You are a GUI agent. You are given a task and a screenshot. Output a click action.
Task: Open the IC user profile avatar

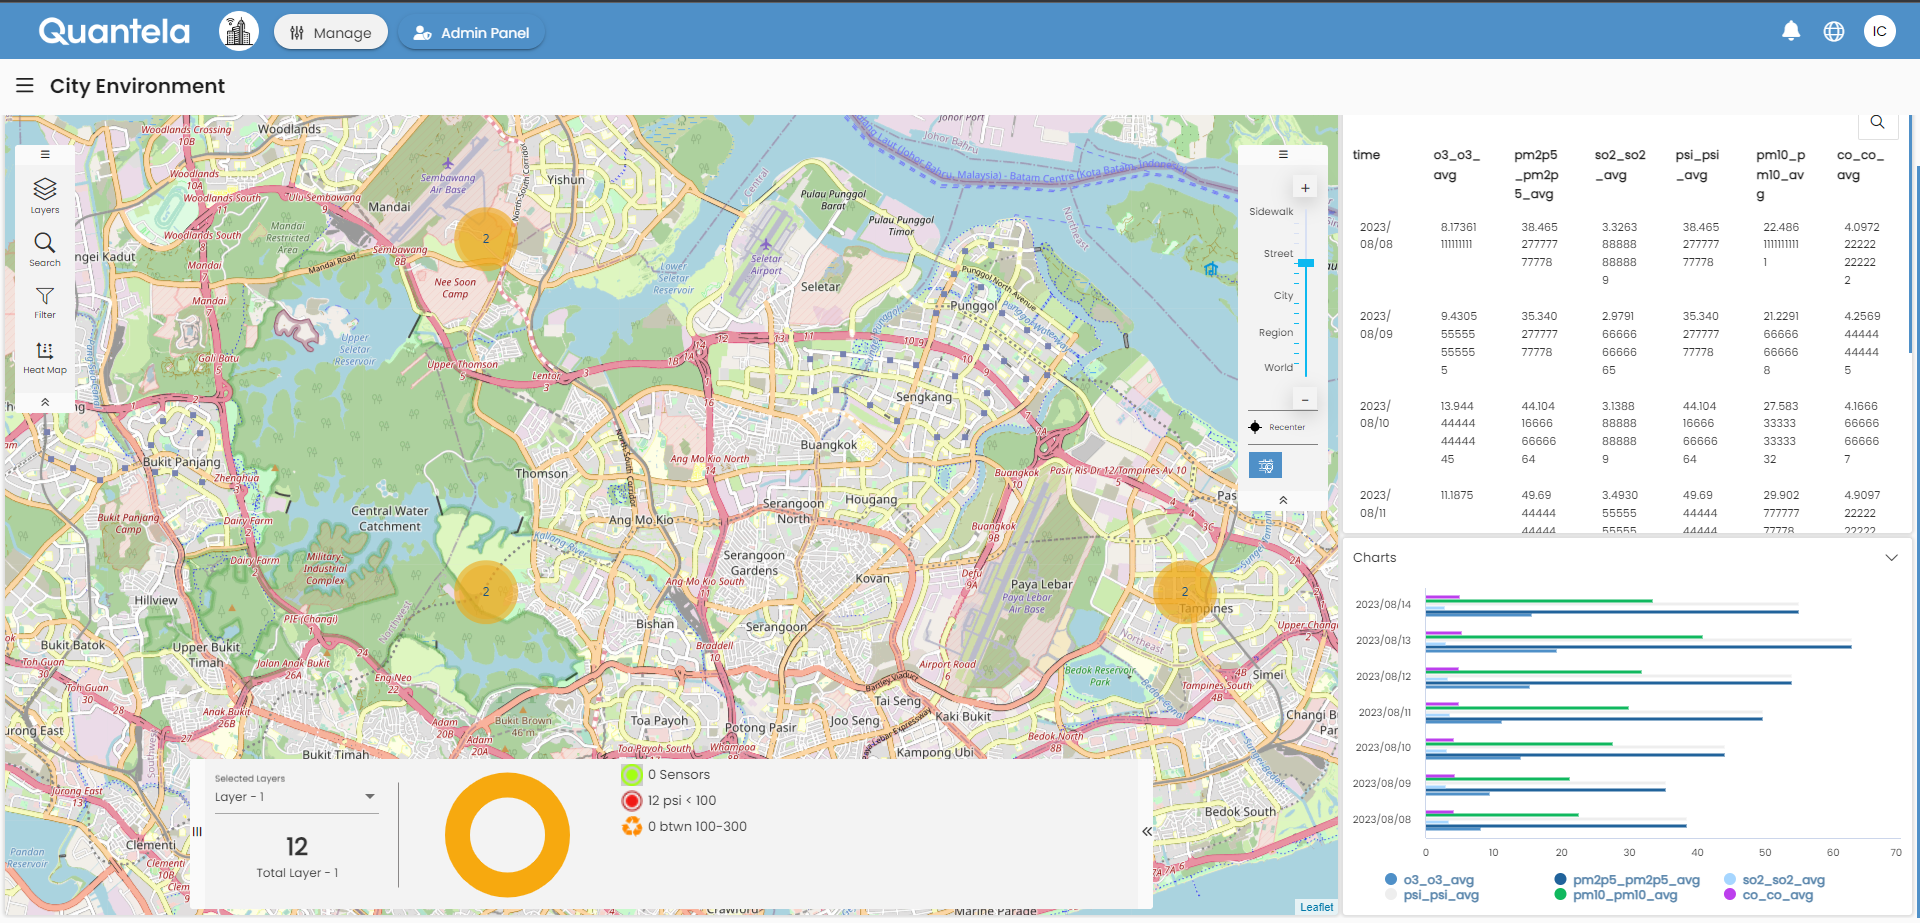[x=1880, y=32]
